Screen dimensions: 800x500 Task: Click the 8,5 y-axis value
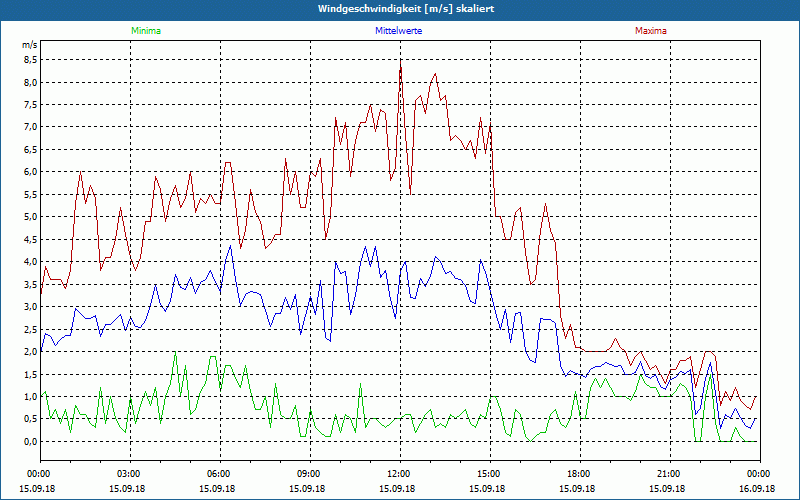click(31, 60)
